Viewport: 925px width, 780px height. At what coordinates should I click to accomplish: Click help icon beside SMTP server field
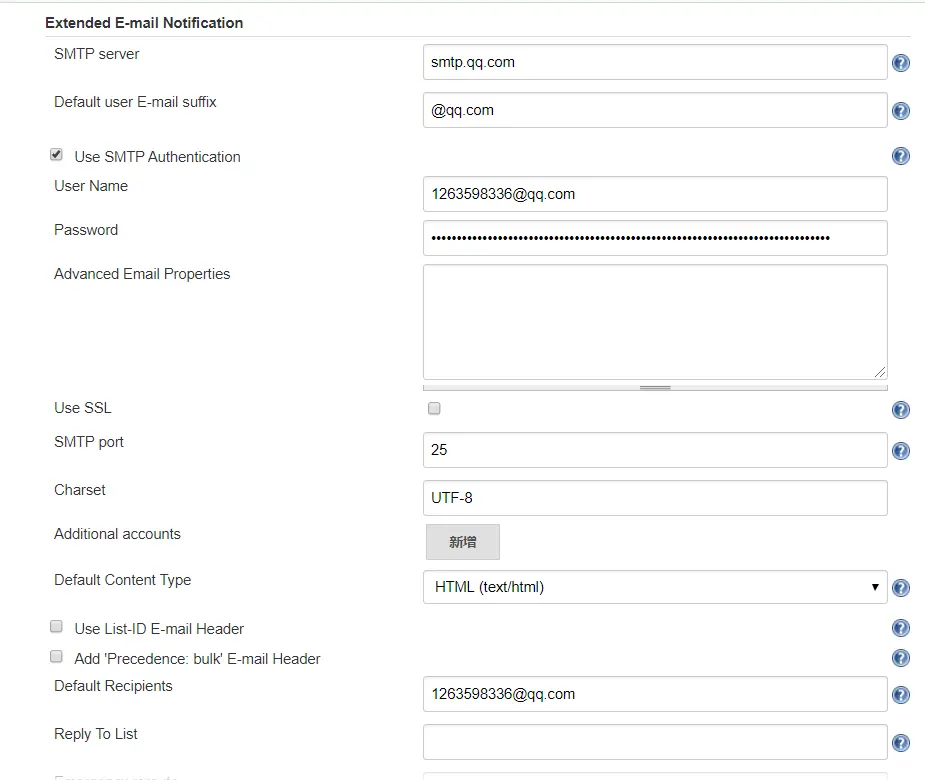point(900,64)
